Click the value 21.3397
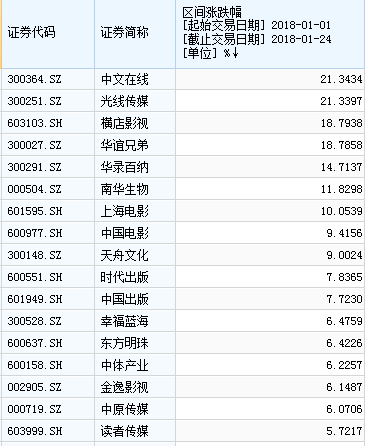Image resolution: width=365 pixels, height=446 pixels. pos(341,101)
